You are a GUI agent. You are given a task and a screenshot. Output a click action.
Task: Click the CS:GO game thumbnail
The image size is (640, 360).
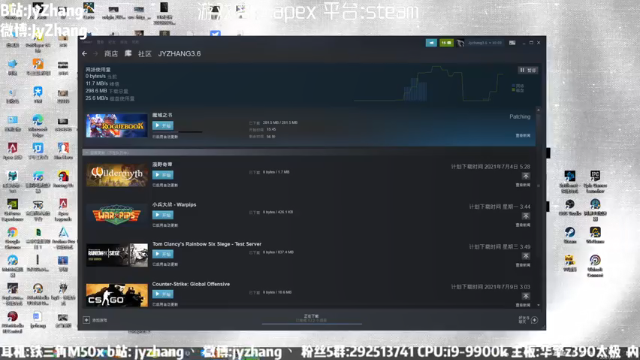(x=117, y=295)
